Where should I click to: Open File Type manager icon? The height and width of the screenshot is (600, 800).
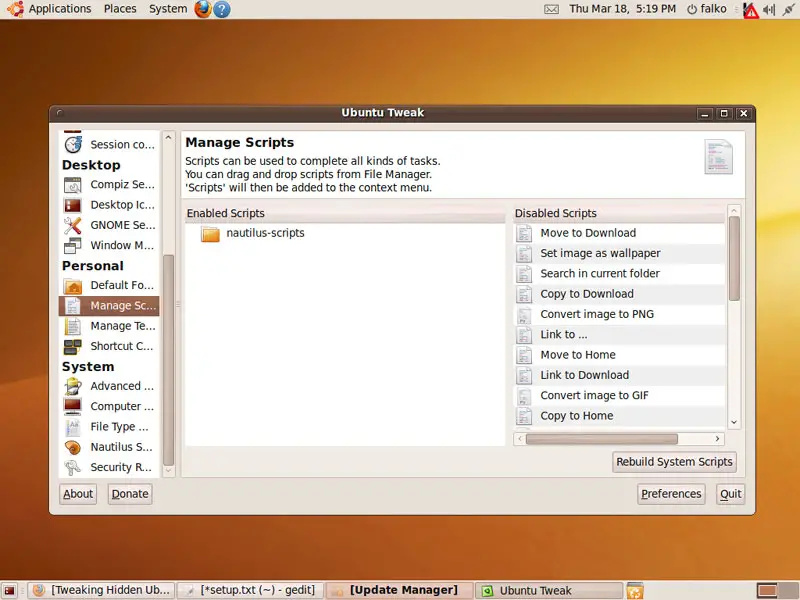tap(73, 427)
